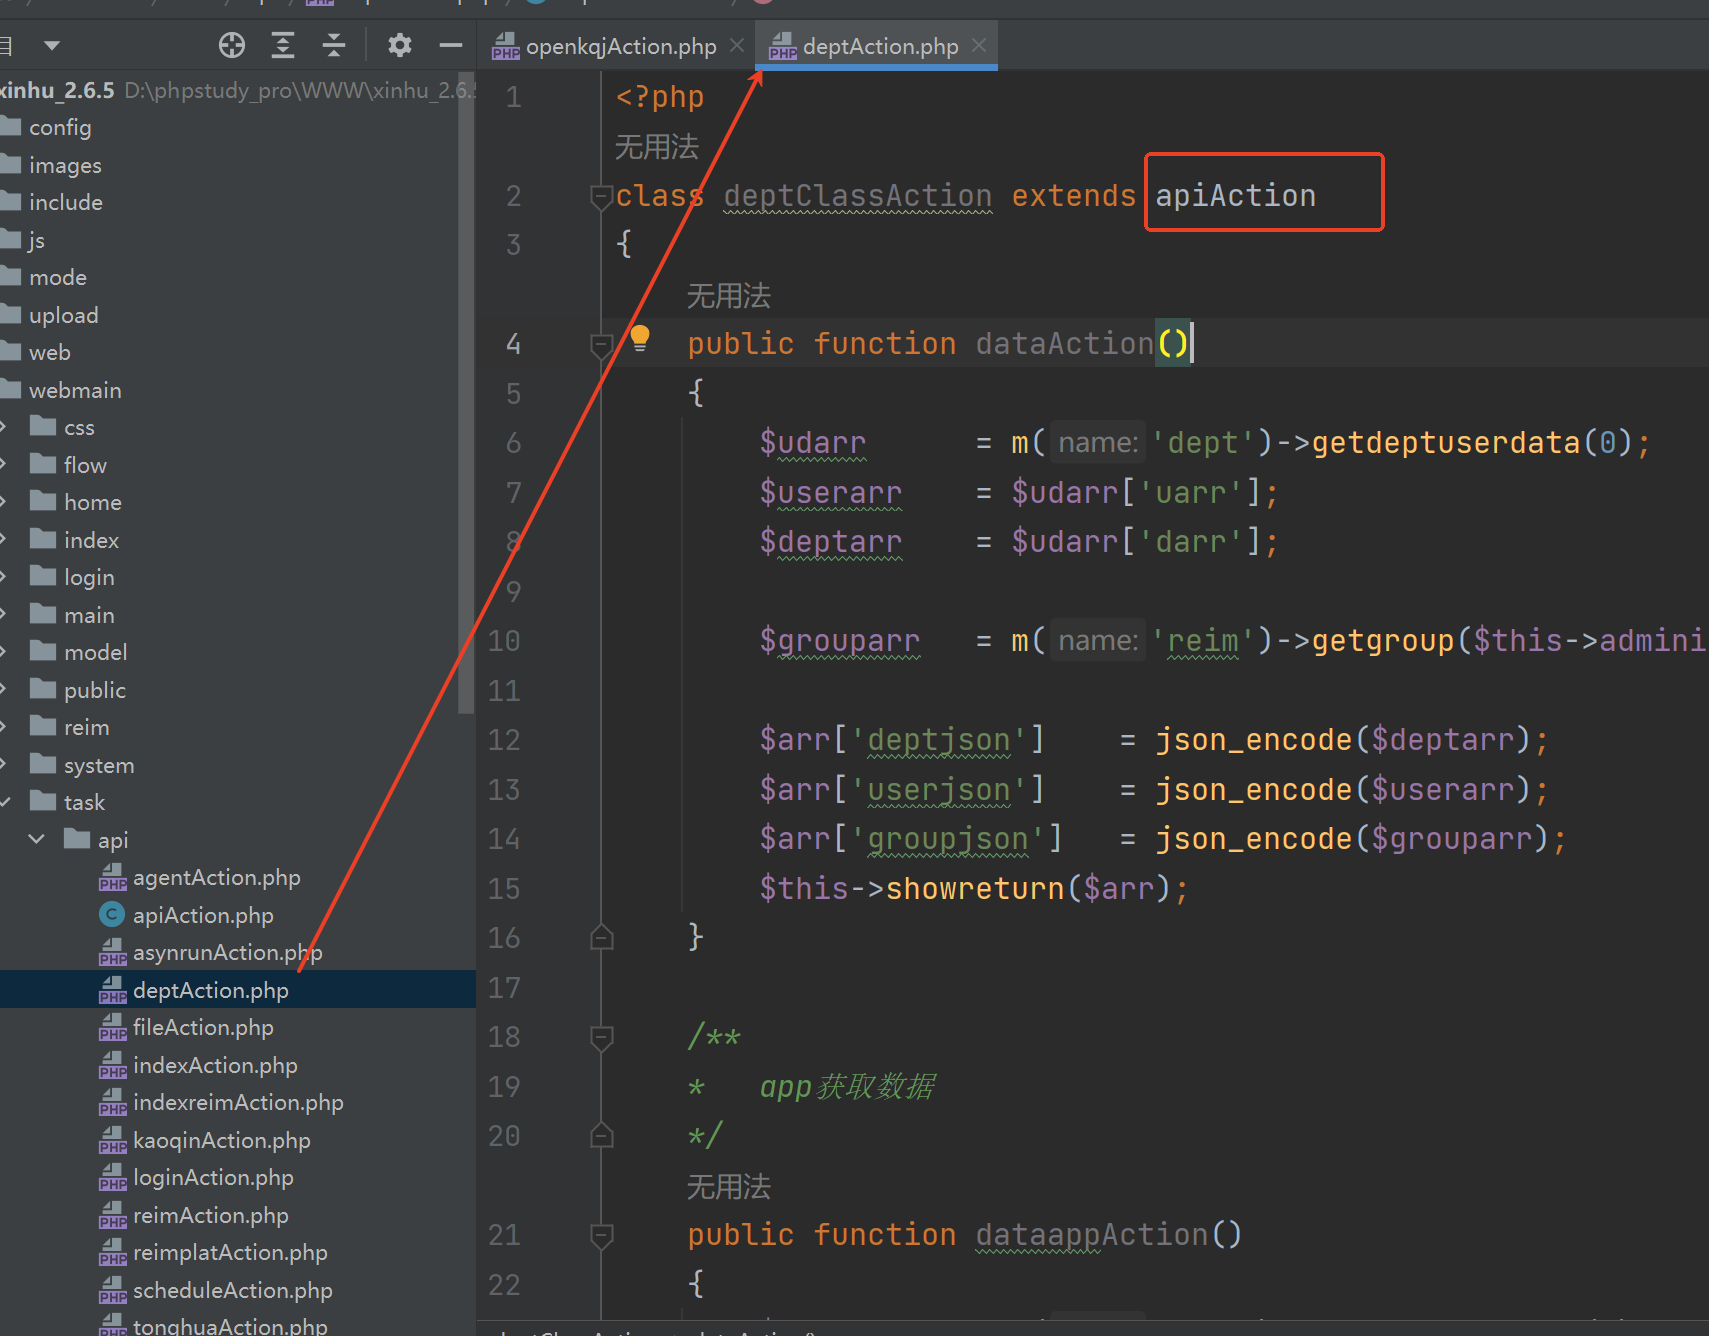Screen dimensions: 1709x1336
Task: Select the system folder in tree
Action: pyautogui.click(x=98, y=765)
